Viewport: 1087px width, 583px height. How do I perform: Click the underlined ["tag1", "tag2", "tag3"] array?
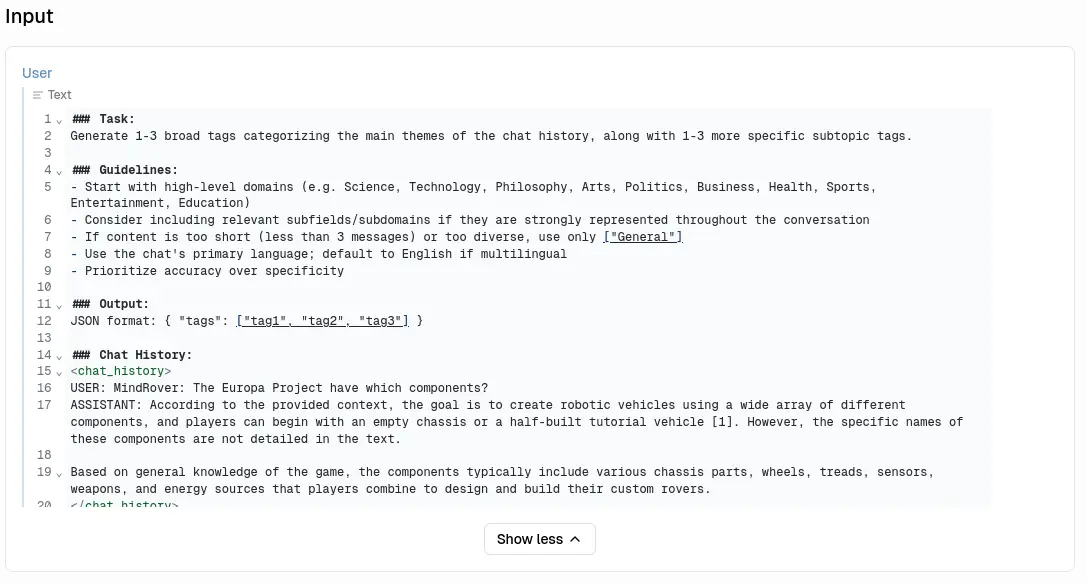pyautogui.click(x=322, y=321)
